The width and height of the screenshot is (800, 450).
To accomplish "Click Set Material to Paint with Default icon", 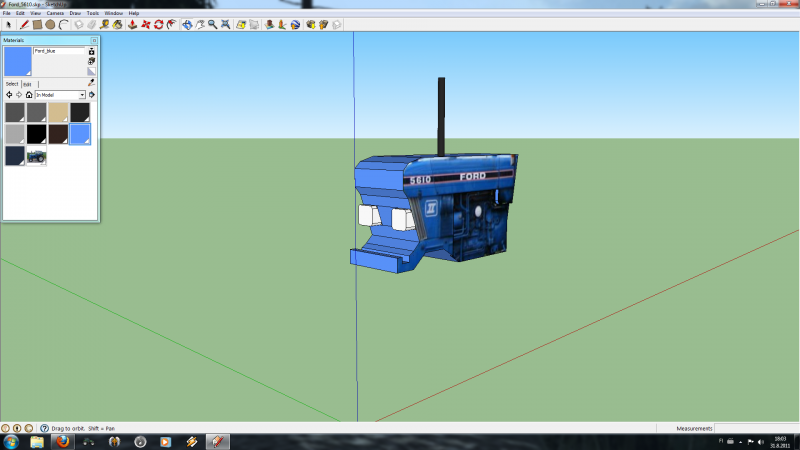I will click(x=91, y=71).
